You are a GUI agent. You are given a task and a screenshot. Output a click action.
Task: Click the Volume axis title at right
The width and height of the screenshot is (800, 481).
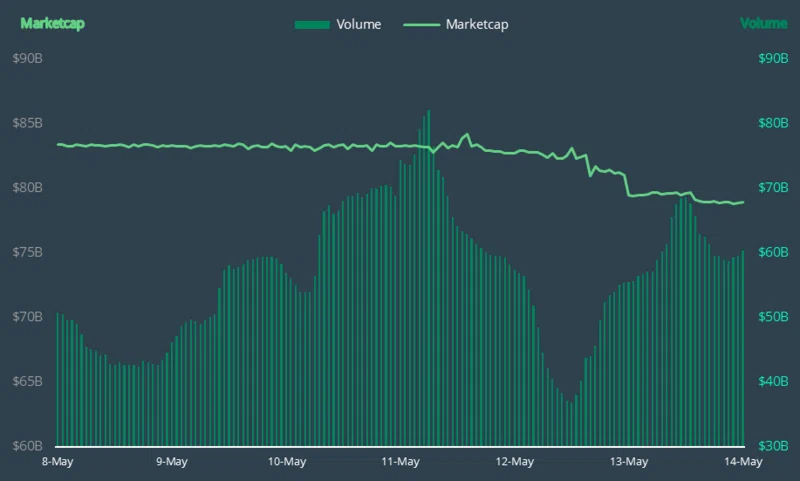[764, 23]
